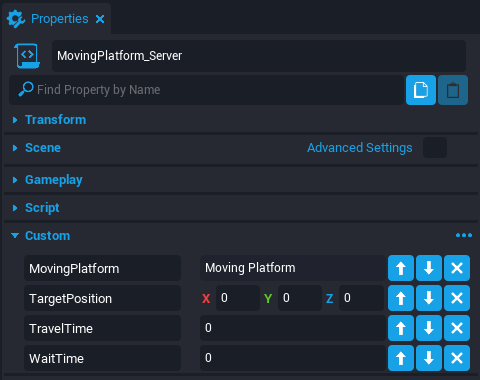This screenshot has height=380, width=480.
Task: Move WaitTime property up
Action: 401,358
